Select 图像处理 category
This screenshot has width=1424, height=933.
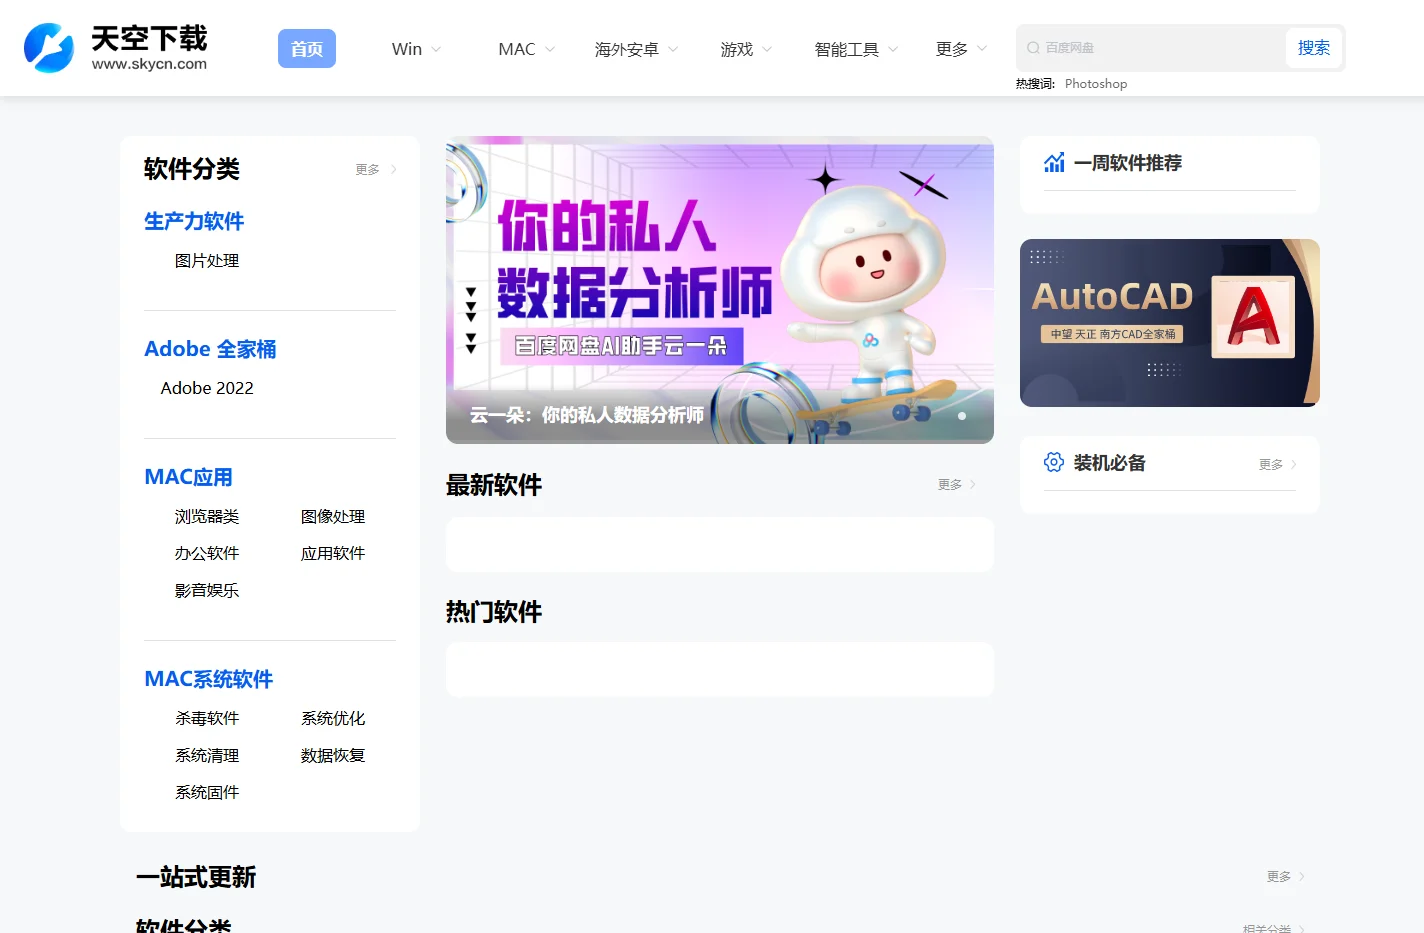click(333, 516)
